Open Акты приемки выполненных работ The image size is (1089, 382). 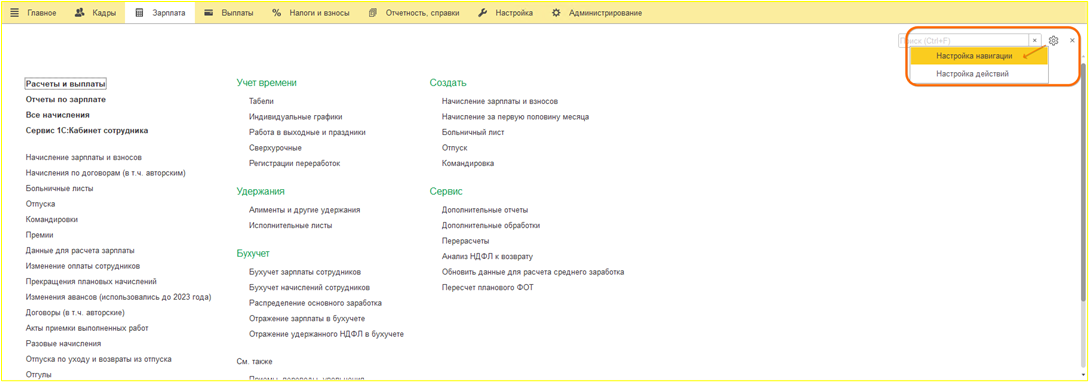87,328
